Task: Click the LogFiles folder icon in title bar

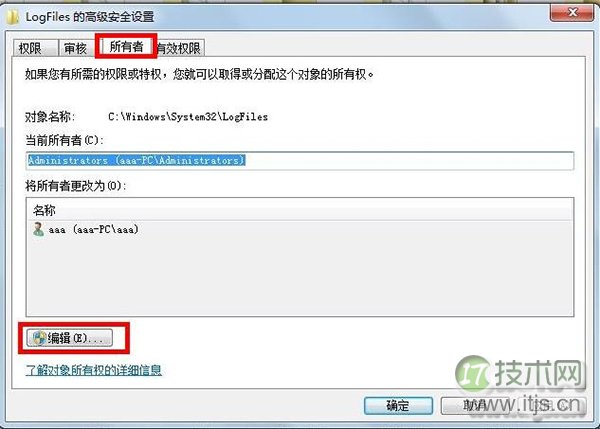Action: (12, 17)
